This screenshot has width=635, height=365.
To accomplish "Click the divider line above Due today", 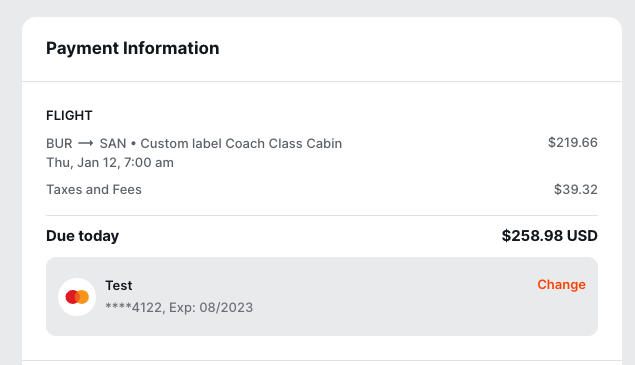I will (x=322, y=216).
